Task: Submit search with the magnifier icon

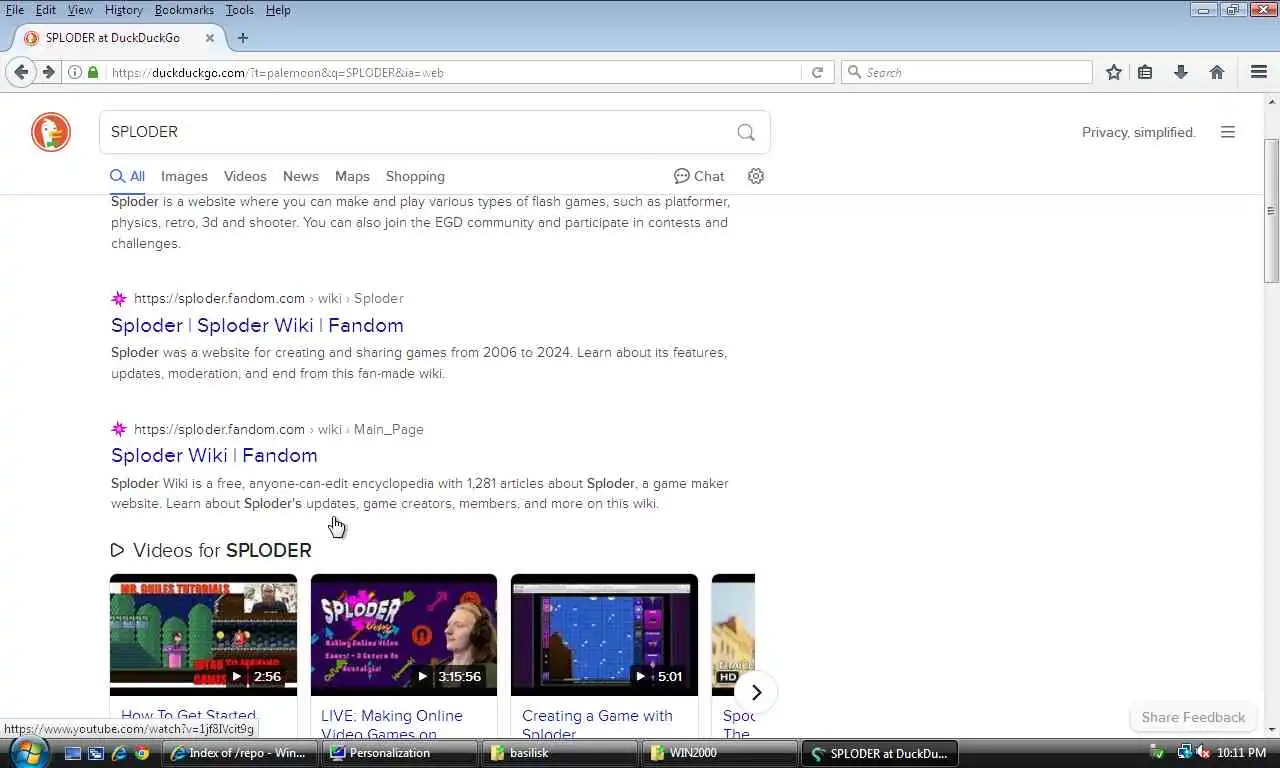Action: tap(746, 132)
